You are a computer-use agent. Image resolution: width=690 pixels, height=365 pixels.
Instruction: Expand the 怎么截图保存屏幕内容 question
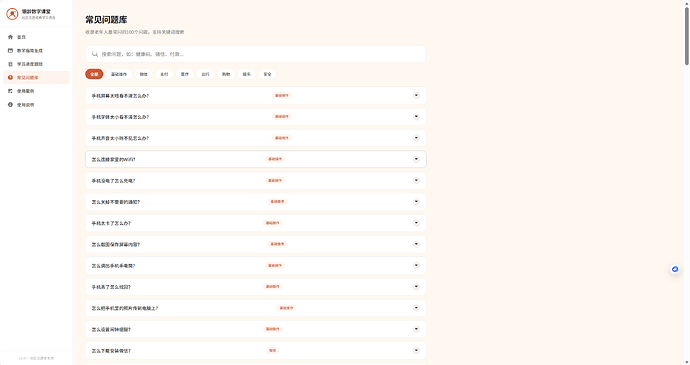pos(416,244)
